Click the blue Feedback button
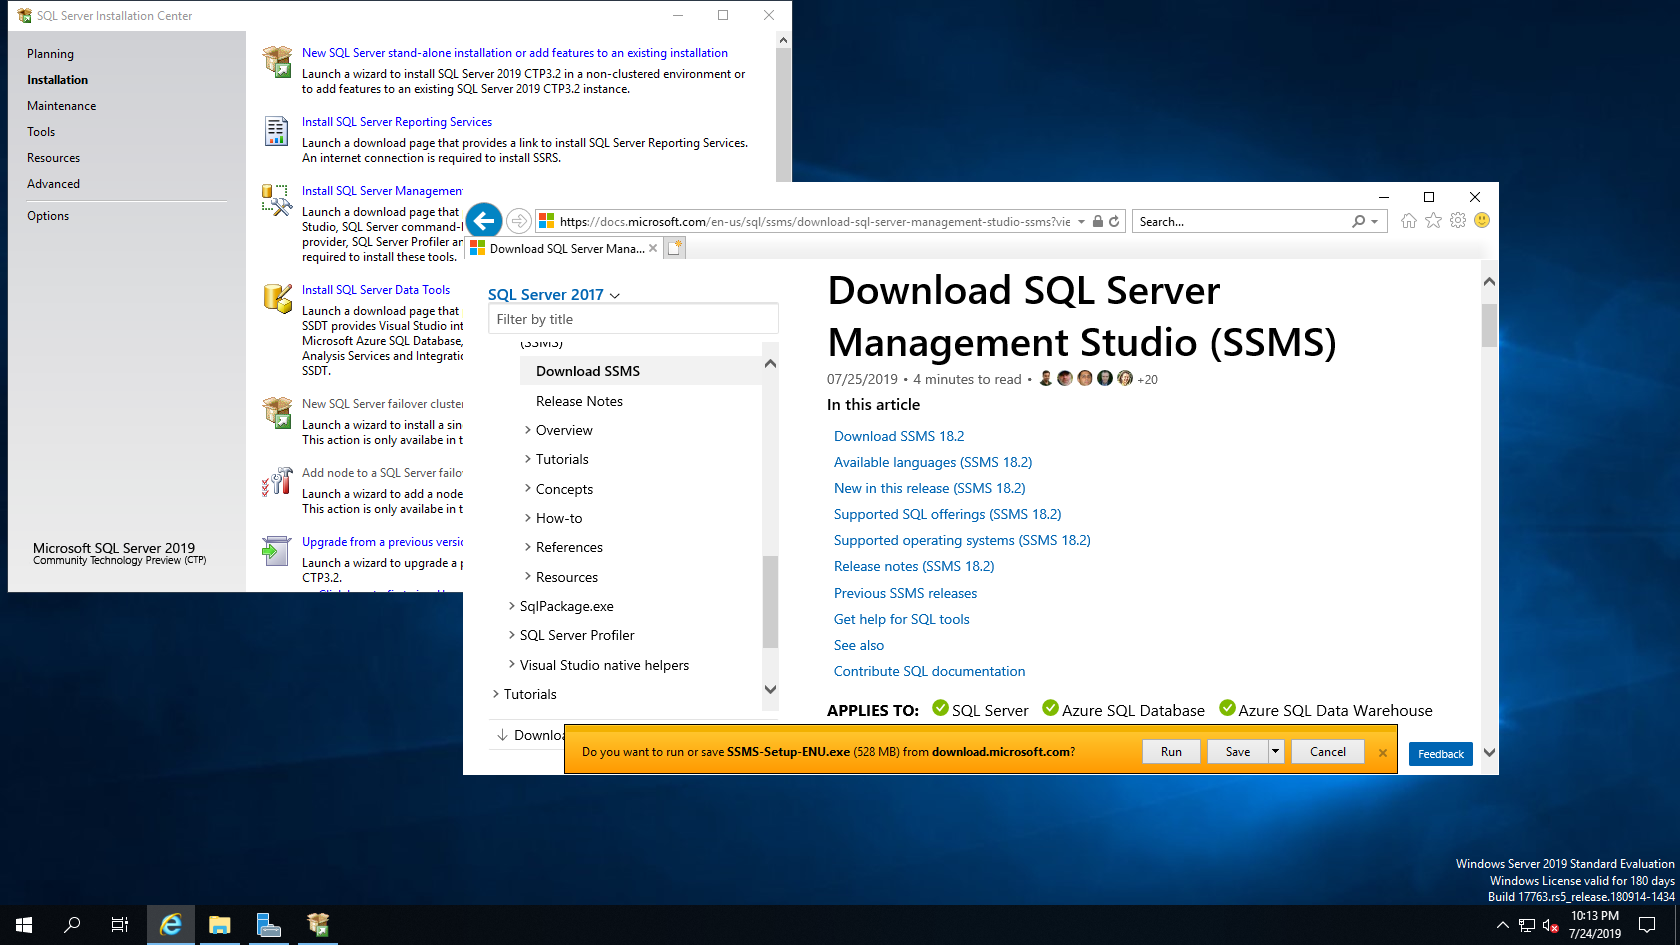This screenshot has width=1680, height=945. pos(1440,754)
